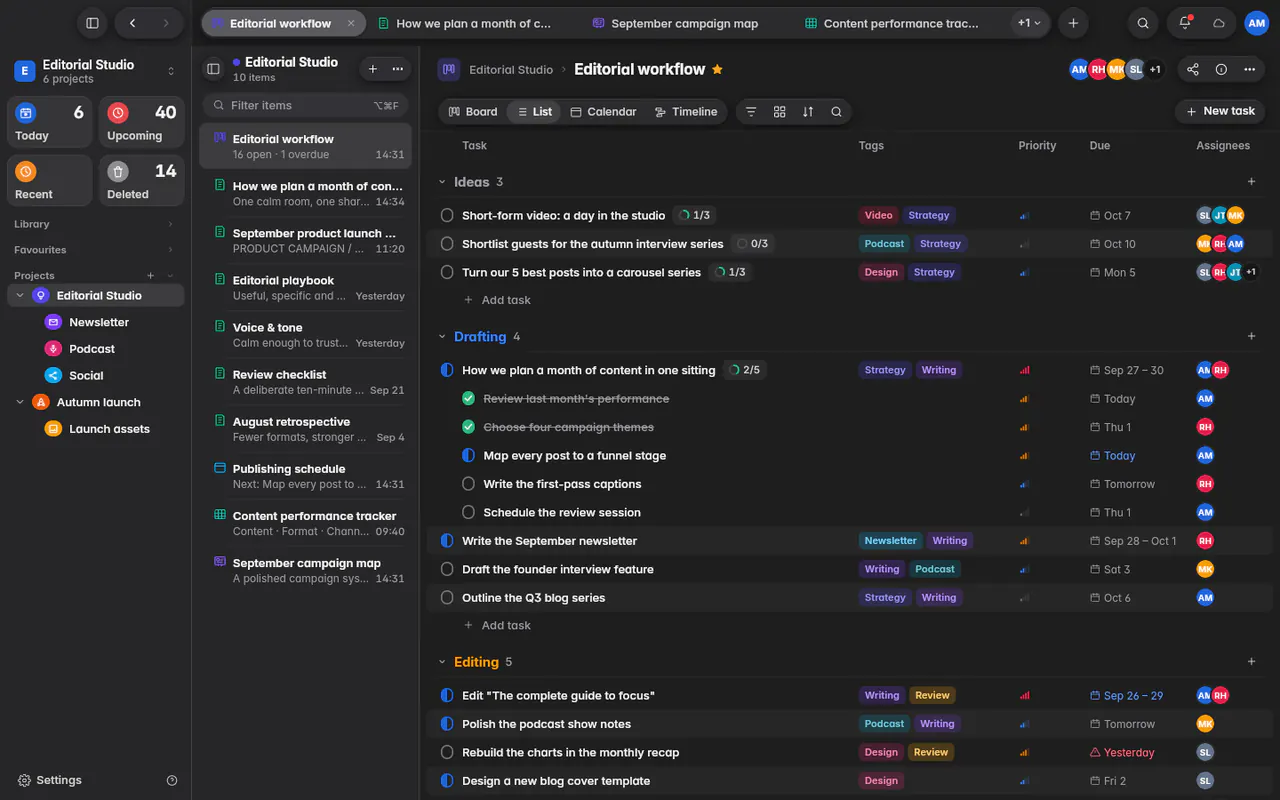Collapse the Ideas section
Screen dimensions: 1280x800
442,182
